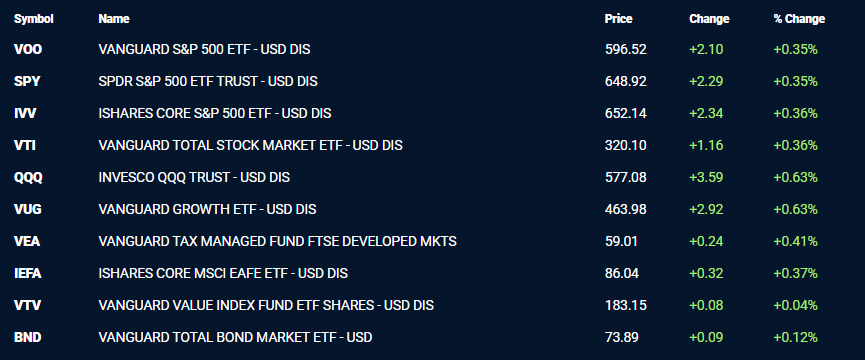
Task: Click the QQQ price 577.08
Action: pyautogui.click(x=626, y=178)
